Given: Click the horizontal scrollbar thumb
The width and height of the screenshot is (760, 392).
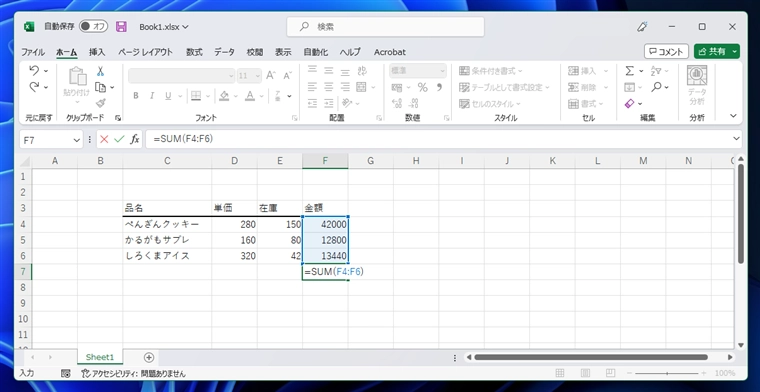Looking at the screenshot, I should coord(591,357).
